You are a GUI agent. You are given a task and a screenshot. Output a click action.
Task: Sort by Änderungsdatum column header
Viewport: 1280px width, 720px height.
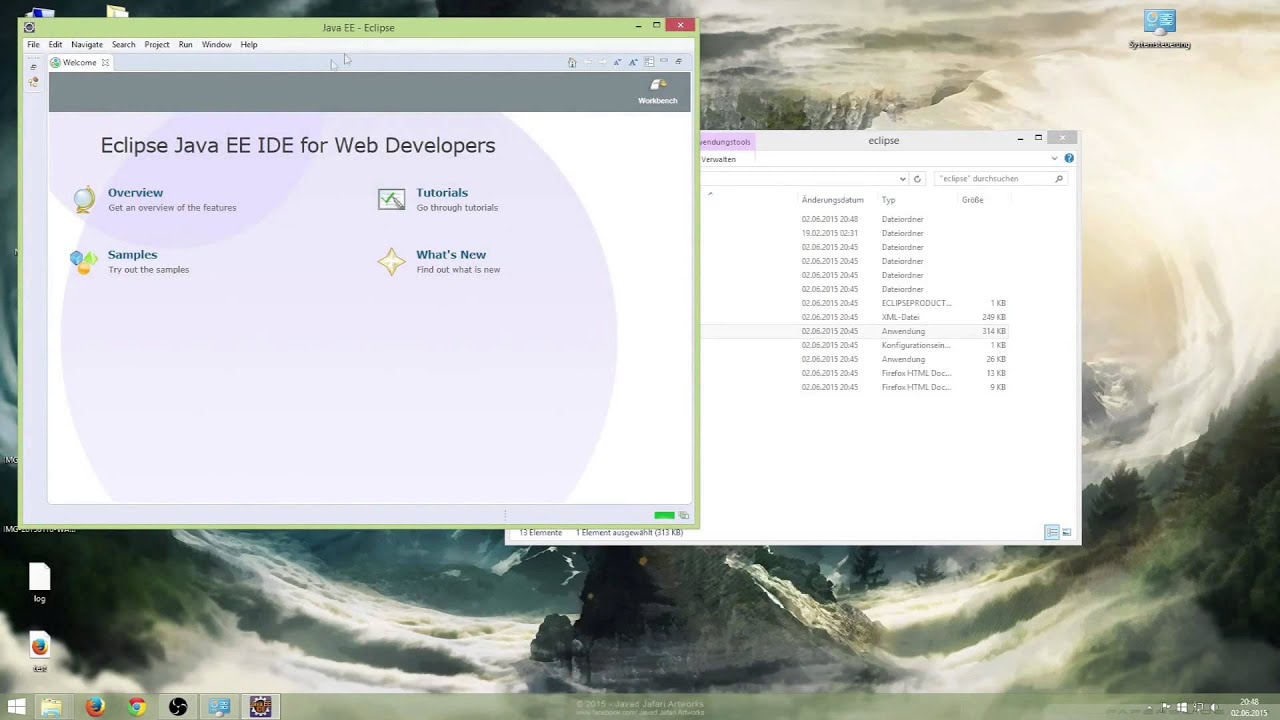pyautogui.click(x=832, y=200)
